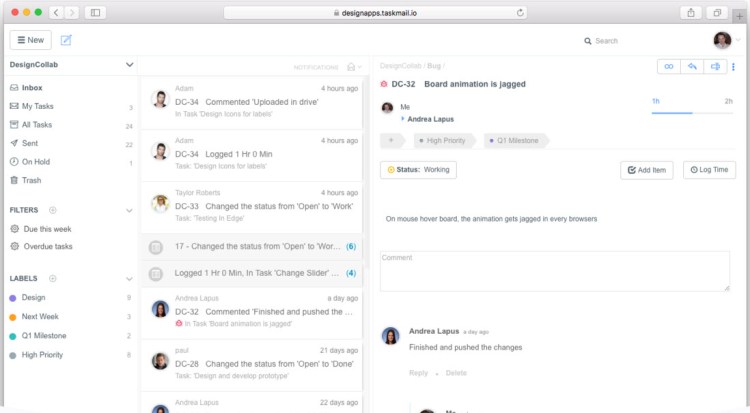Click into the Comment text box

pyautogui.click(x=555, y=271)
